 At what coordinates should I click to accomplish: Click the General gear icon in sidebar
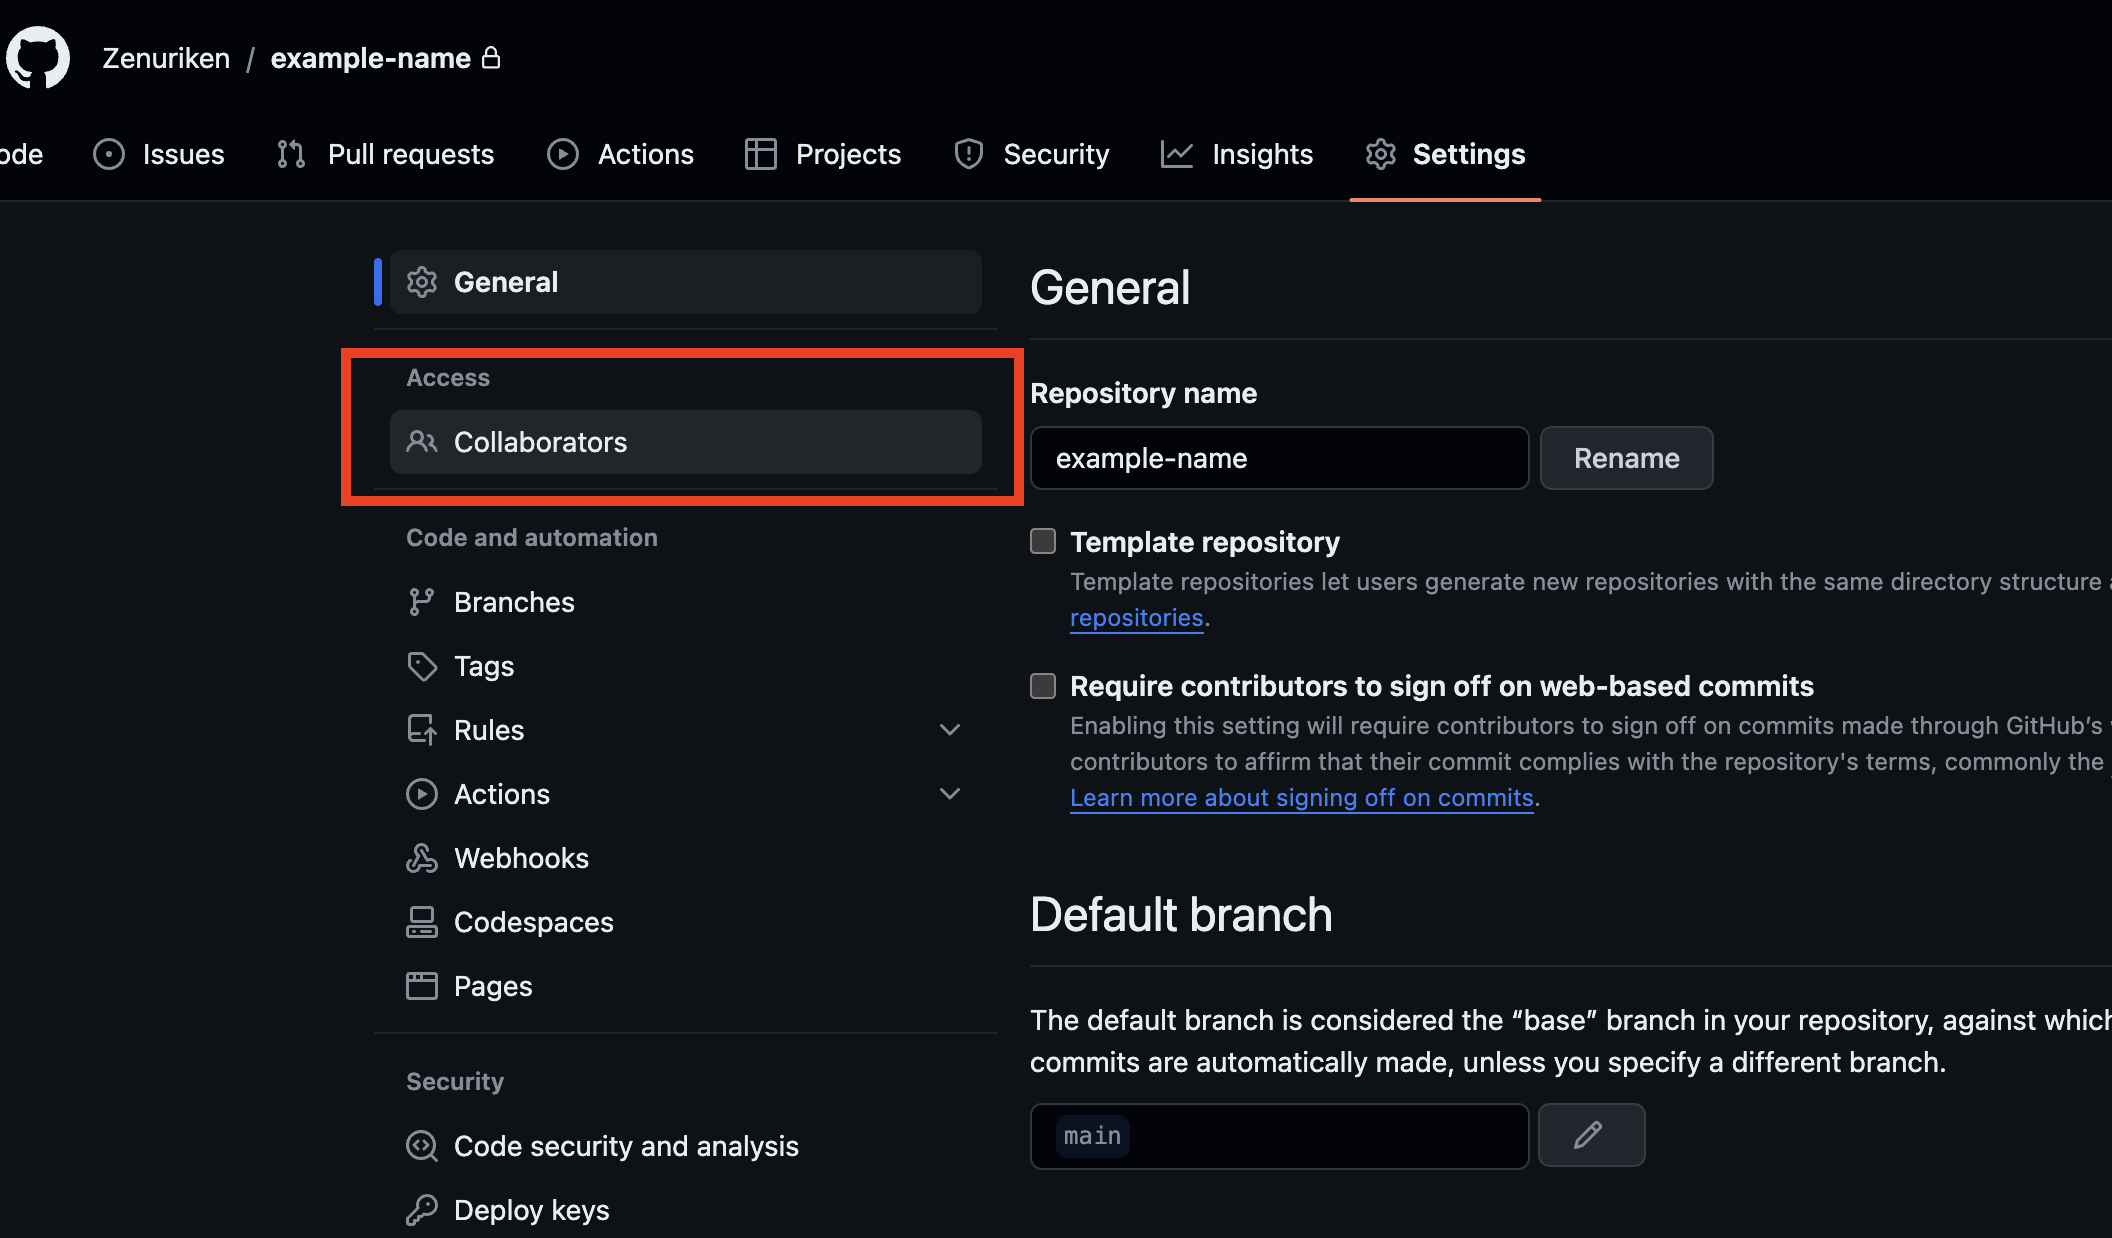(422, 282)
